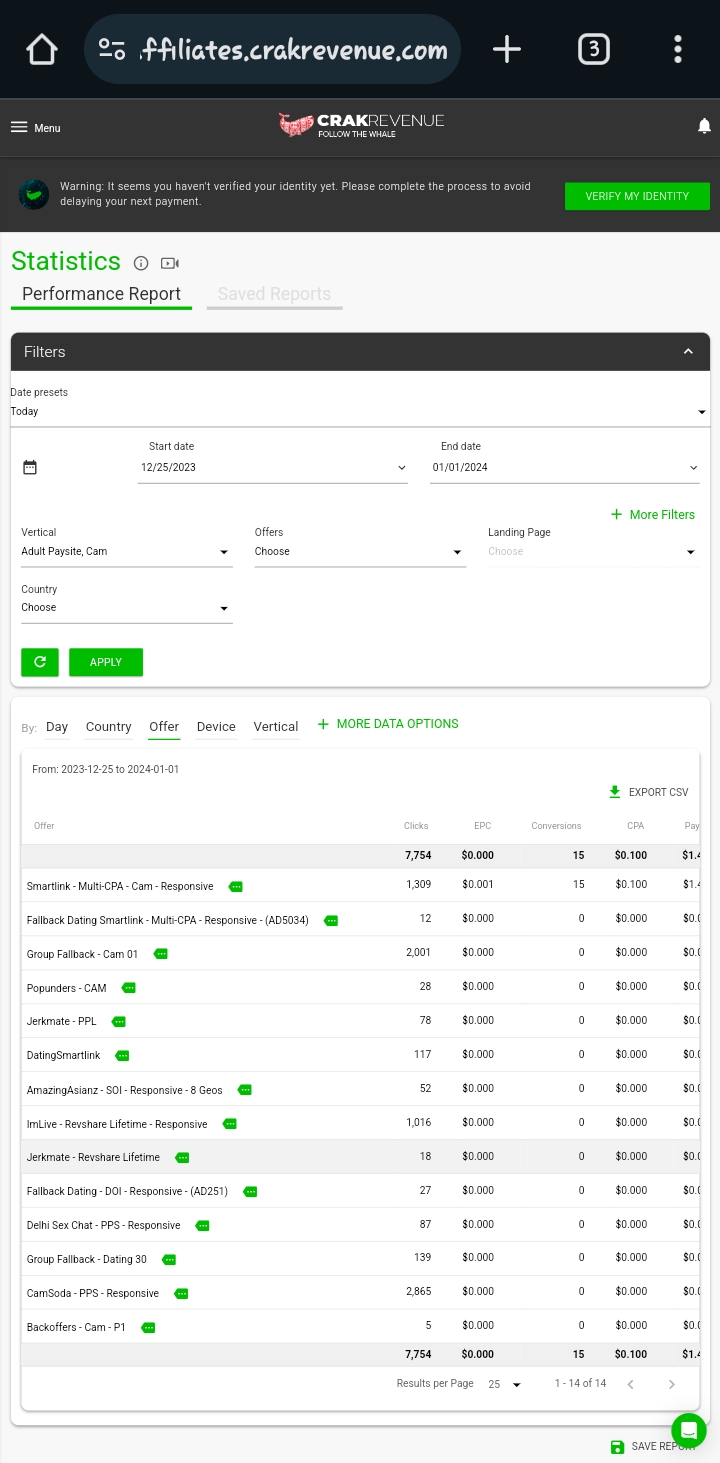Sort by Clicks column header
This screenshot has height=1463, width=720.
(416, 826)
